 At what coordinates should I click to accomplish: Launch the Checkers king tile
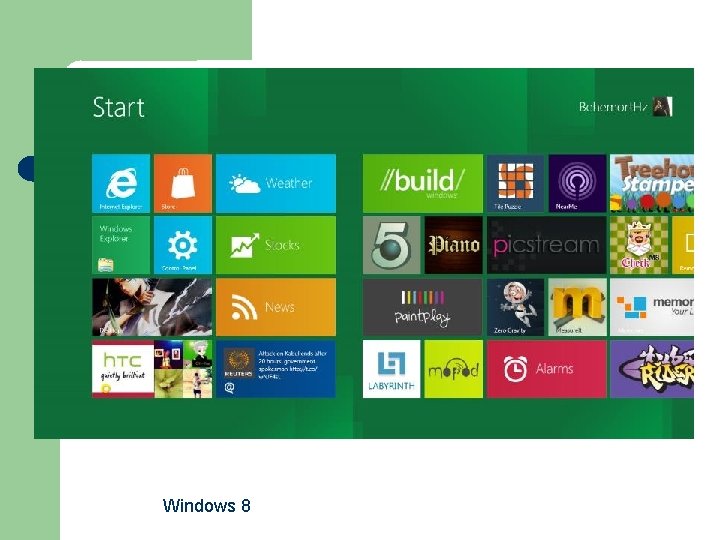pos(639,245)
